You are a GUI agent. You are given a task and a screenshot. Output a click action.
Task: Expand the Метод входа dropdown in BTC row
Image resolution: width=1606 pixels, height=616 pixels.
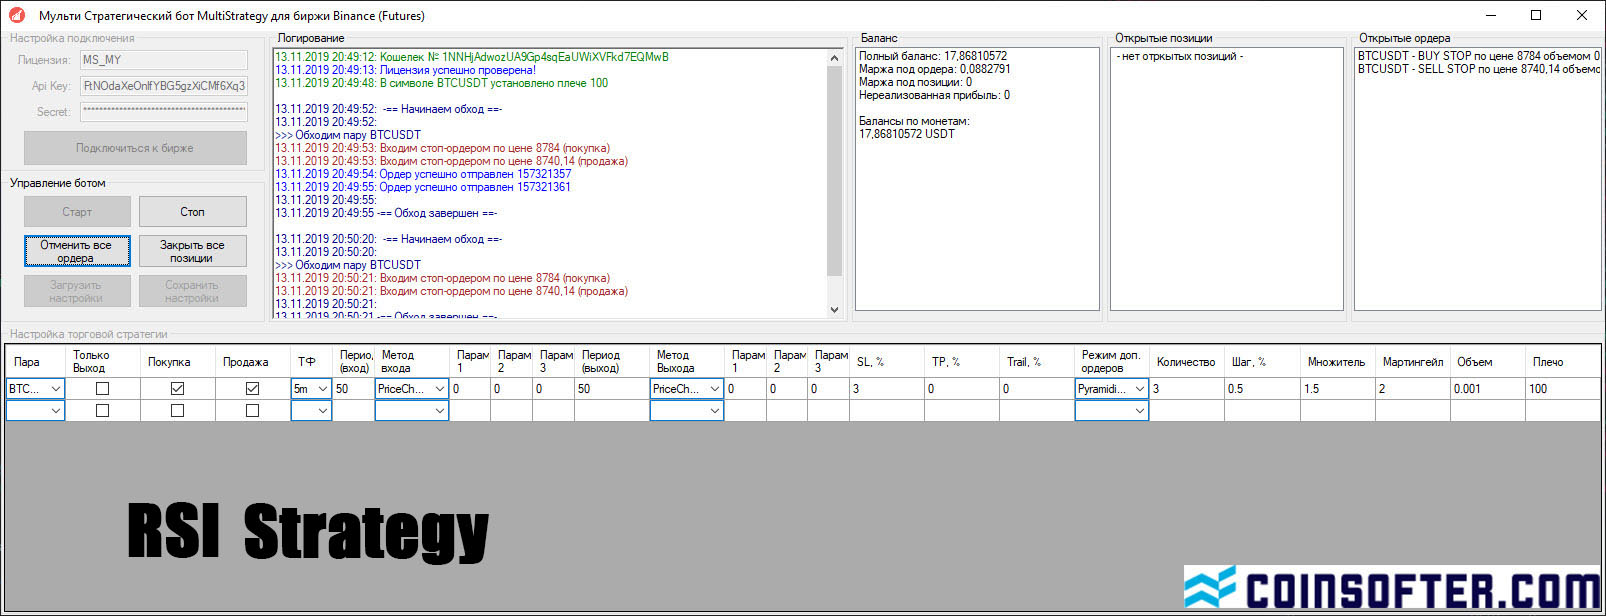click(412, 389)
